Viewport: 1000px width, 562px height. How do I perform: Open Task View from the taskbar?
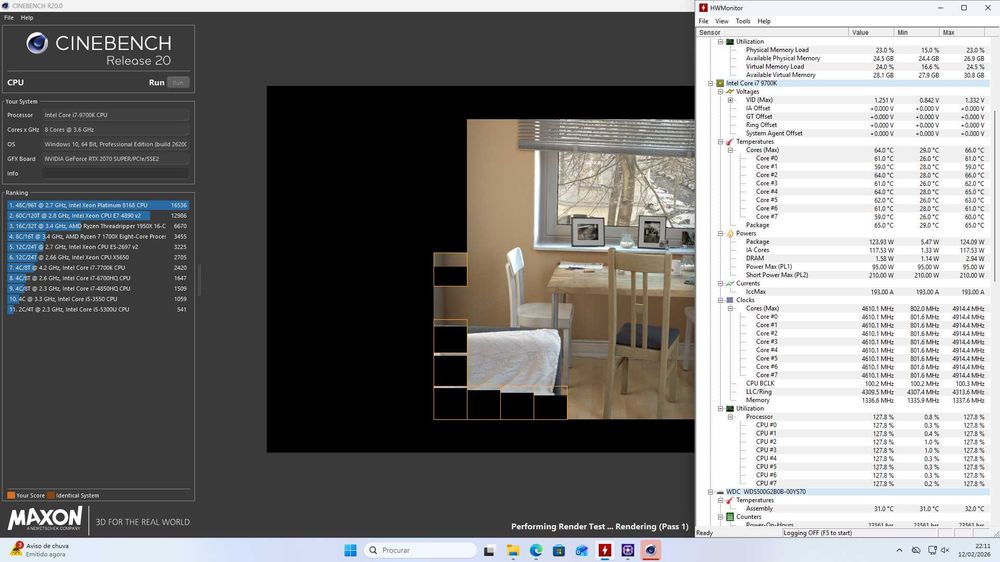[489, 550]
